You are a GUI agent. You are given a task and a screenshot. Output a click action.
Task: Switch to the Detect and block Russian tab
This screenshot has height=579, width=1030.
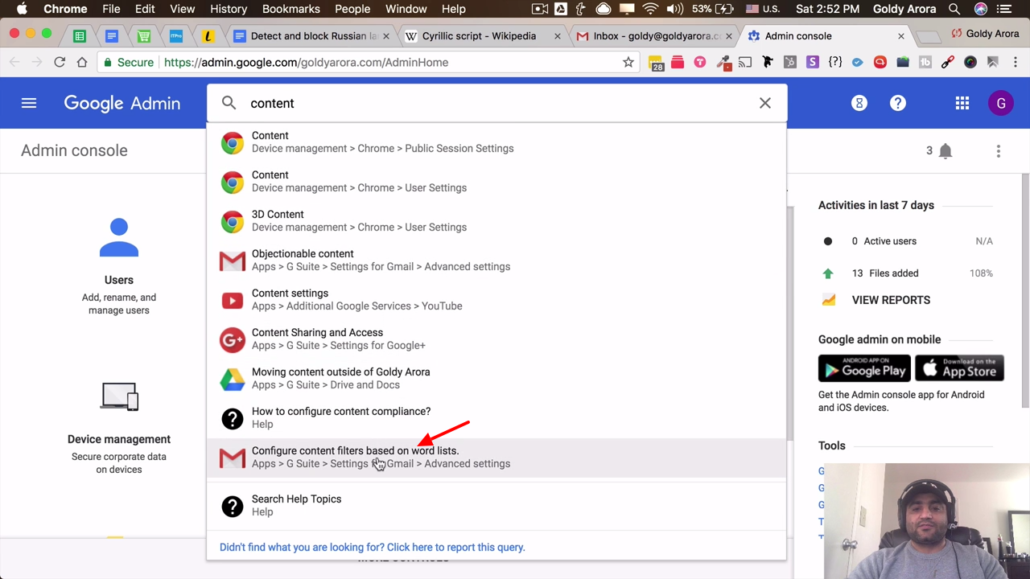point(311,36)
